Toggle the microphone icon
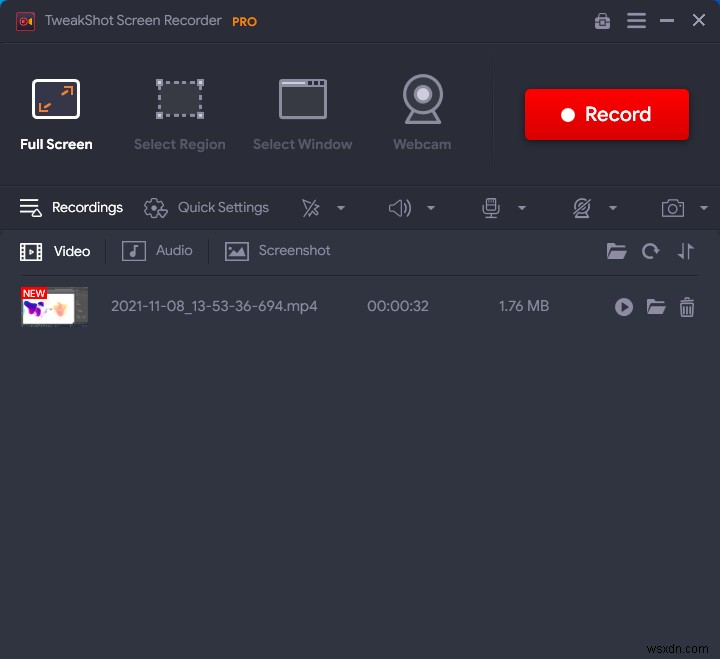This screenshot has width=720, height=659. coord(491,208)
